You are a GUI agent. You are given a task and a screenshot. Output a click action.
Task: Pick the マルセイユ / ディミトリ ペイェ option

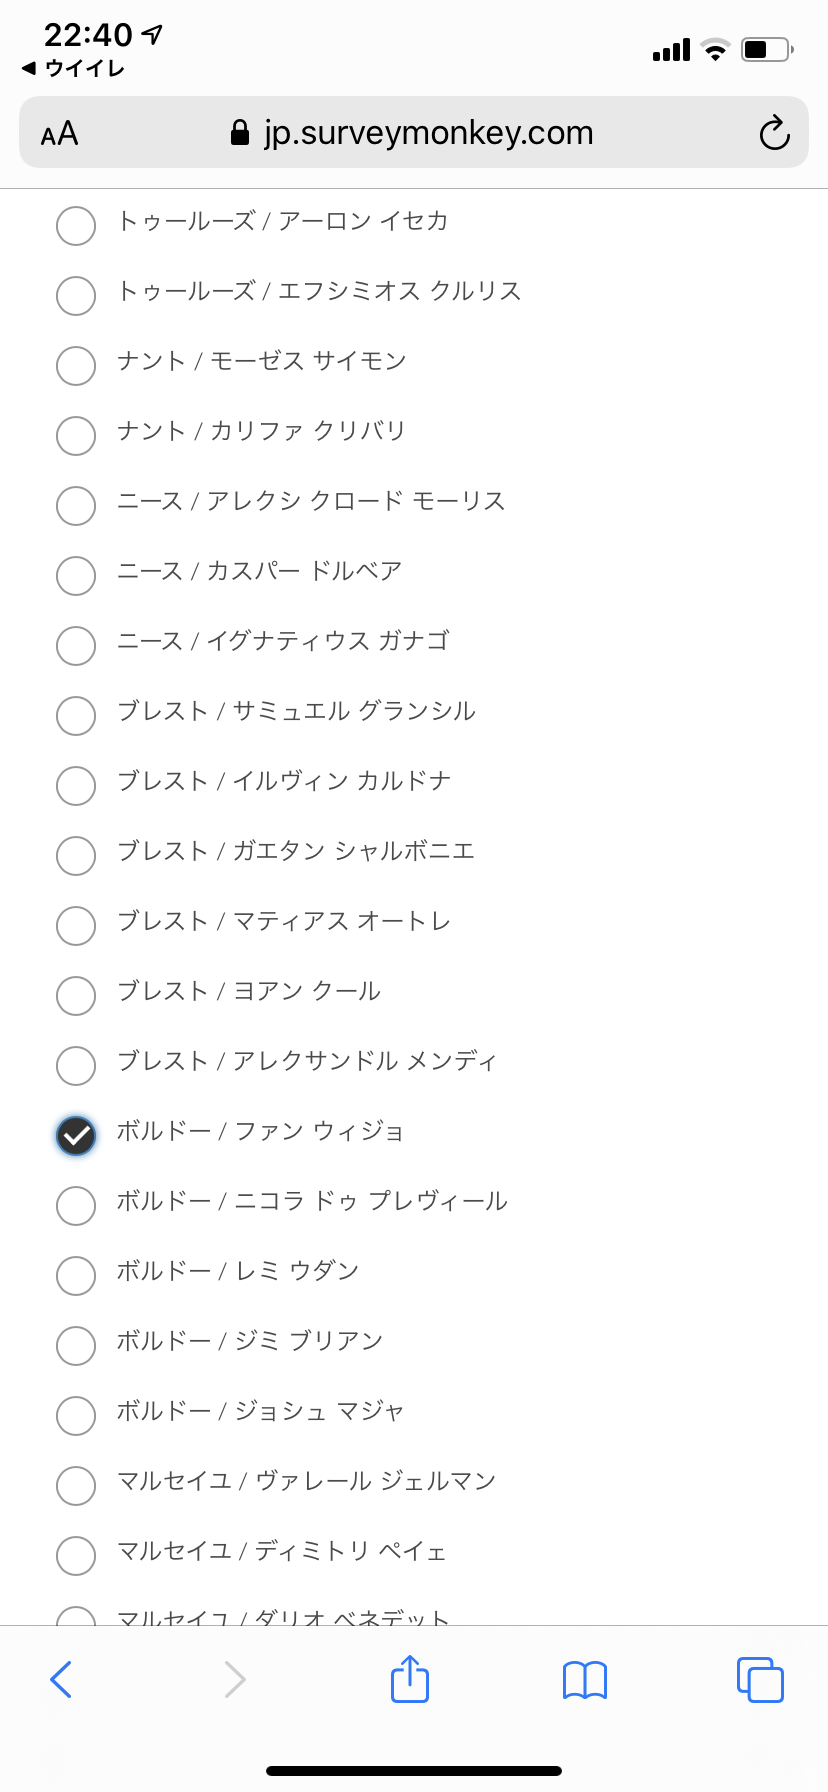click(x=76, y=1555)
